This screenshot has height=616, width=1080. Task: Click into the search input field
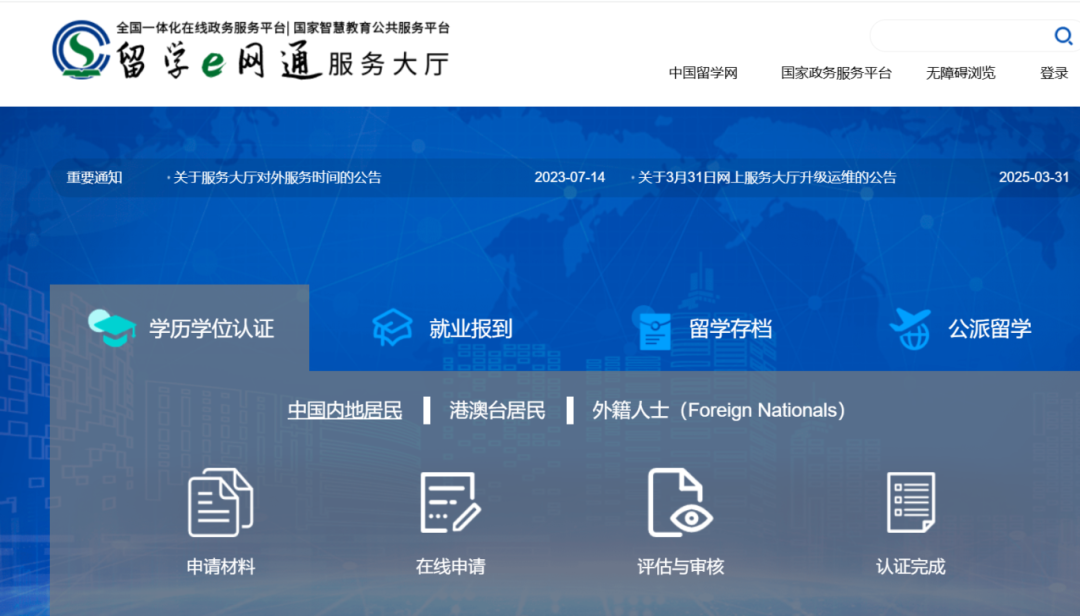[958, 37]
